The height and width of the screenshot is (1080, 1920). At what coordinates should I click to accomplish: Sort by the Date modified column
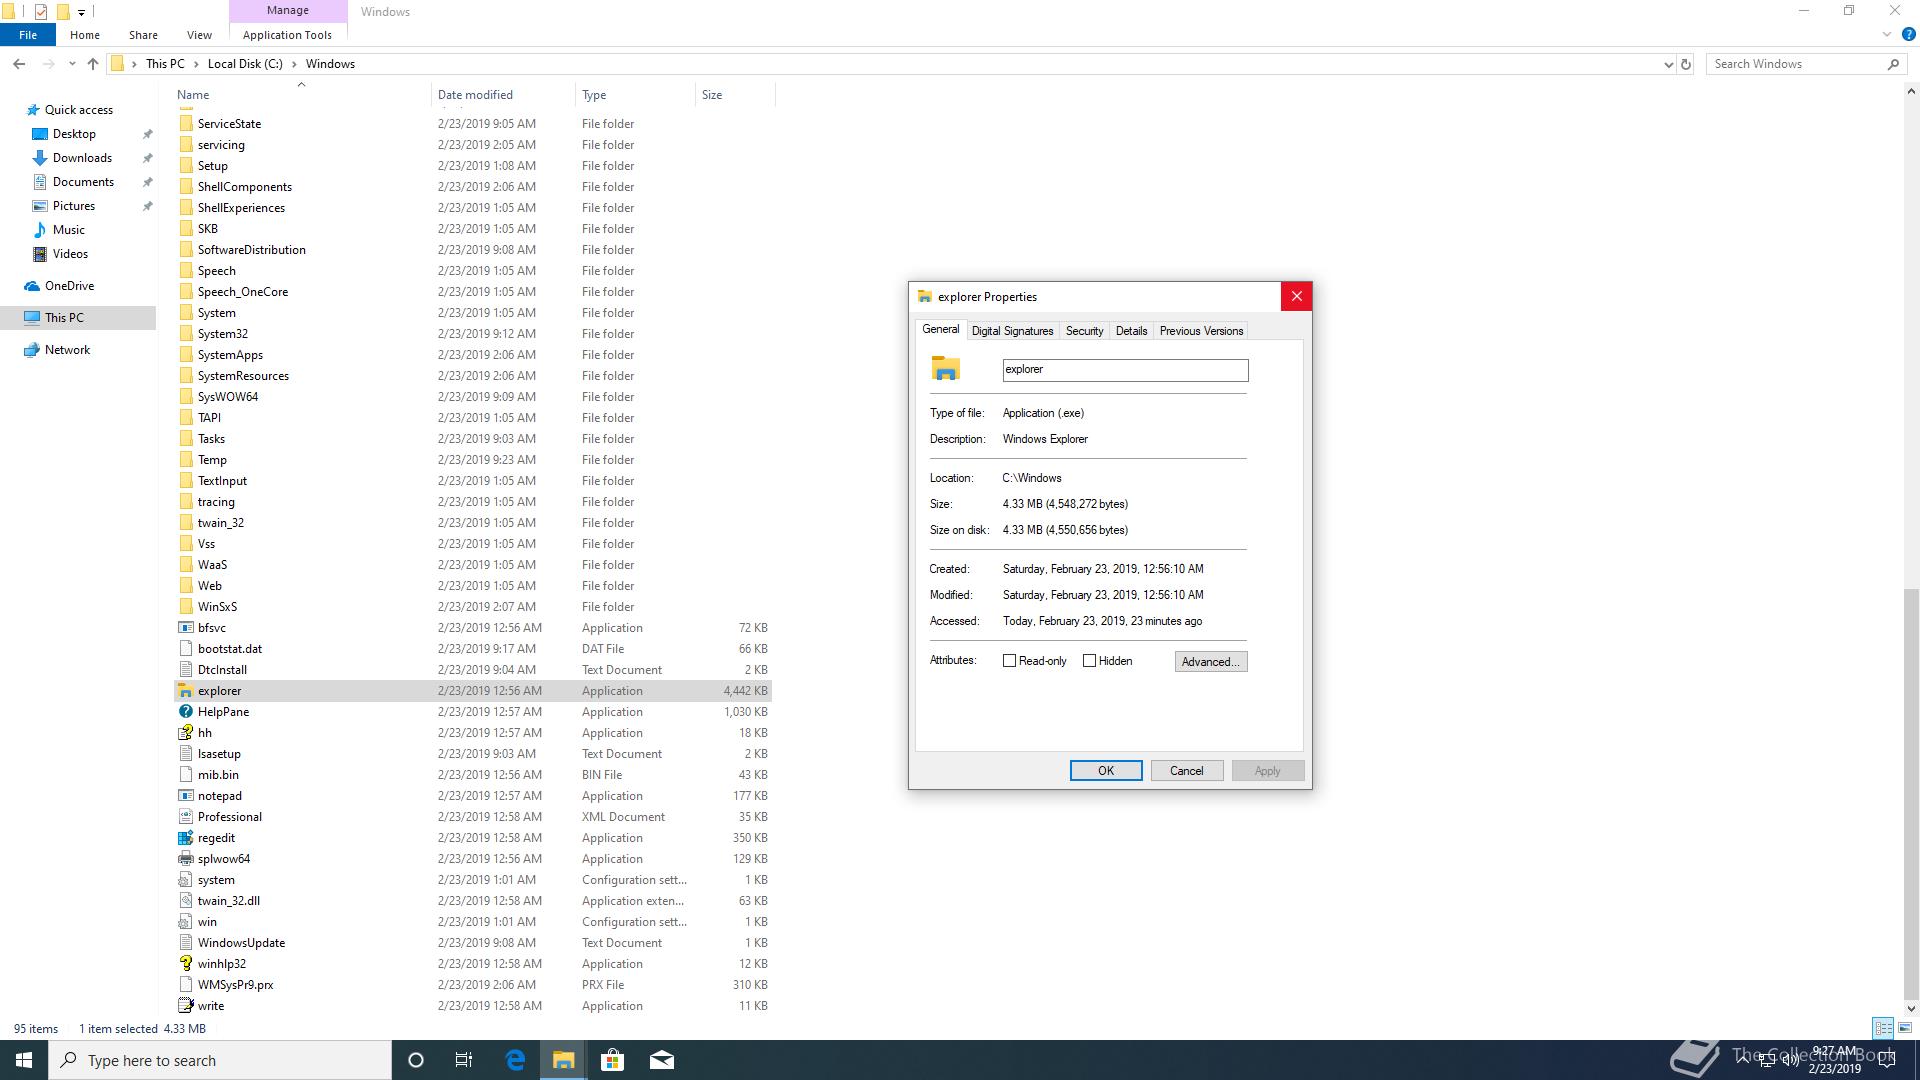[504, 95]
